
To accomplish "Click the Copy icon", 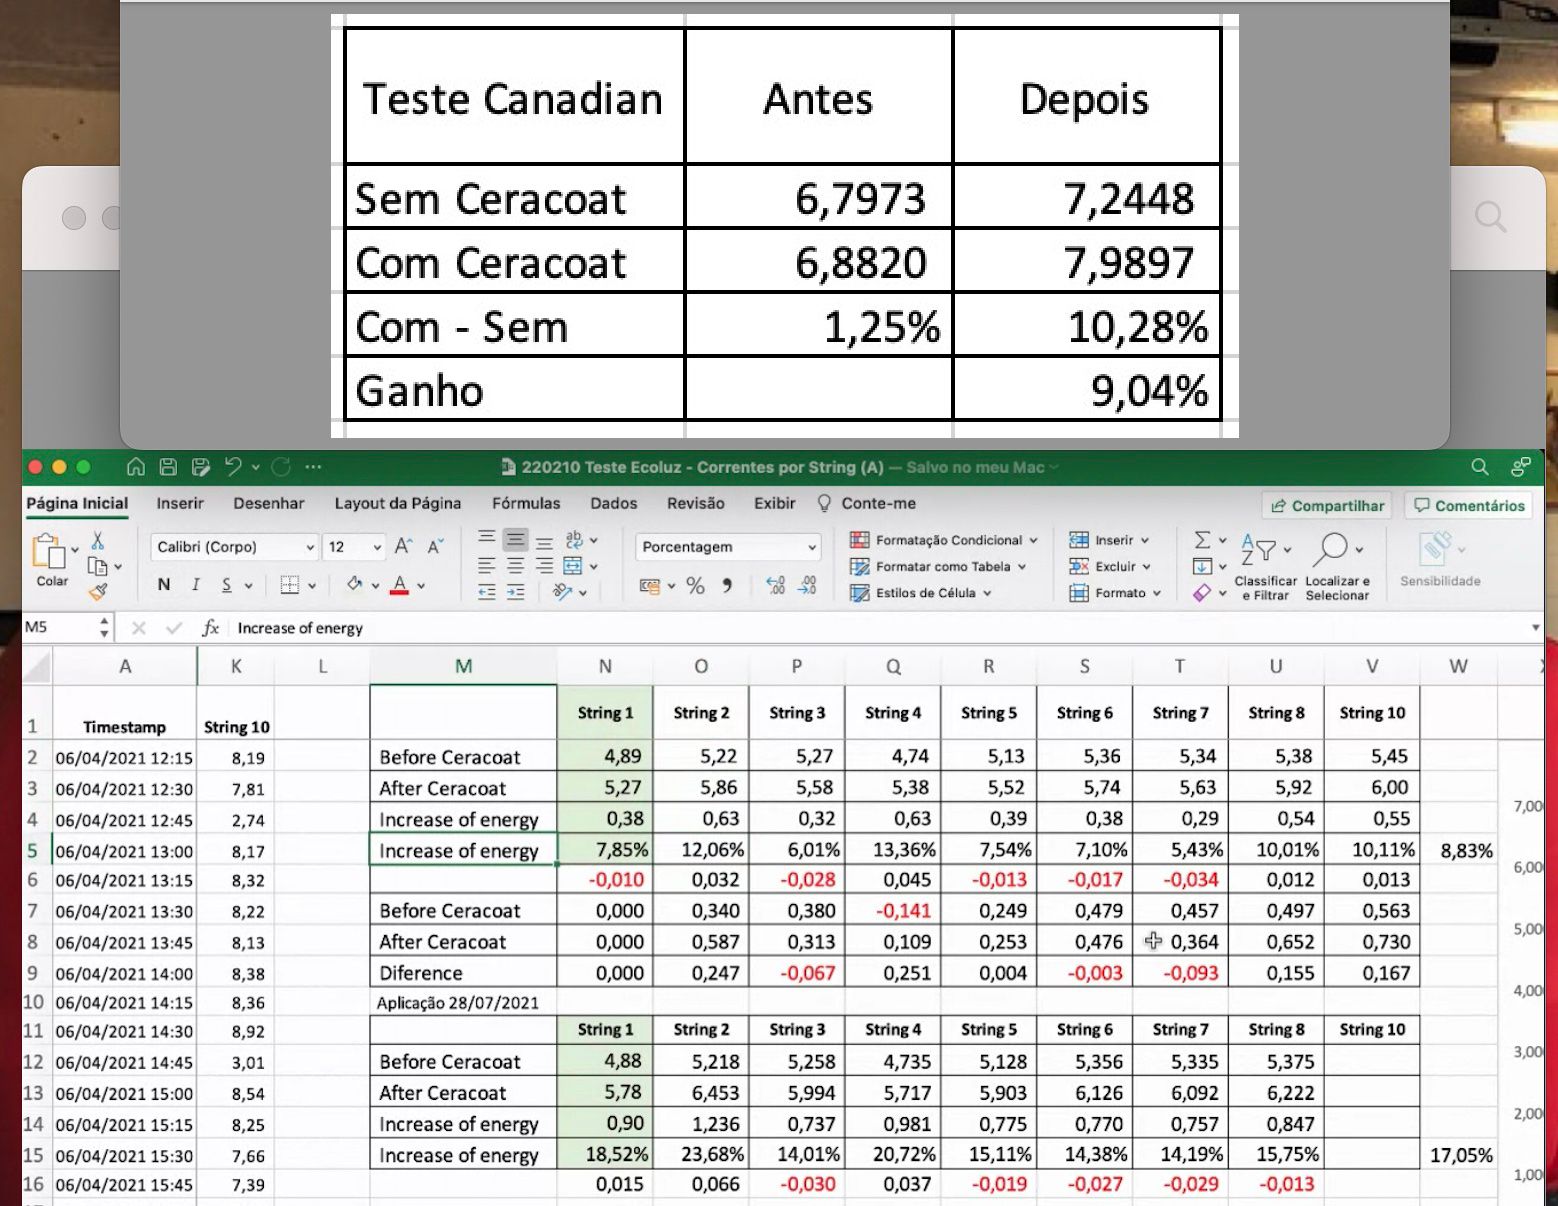I will [x=97, y=566].
